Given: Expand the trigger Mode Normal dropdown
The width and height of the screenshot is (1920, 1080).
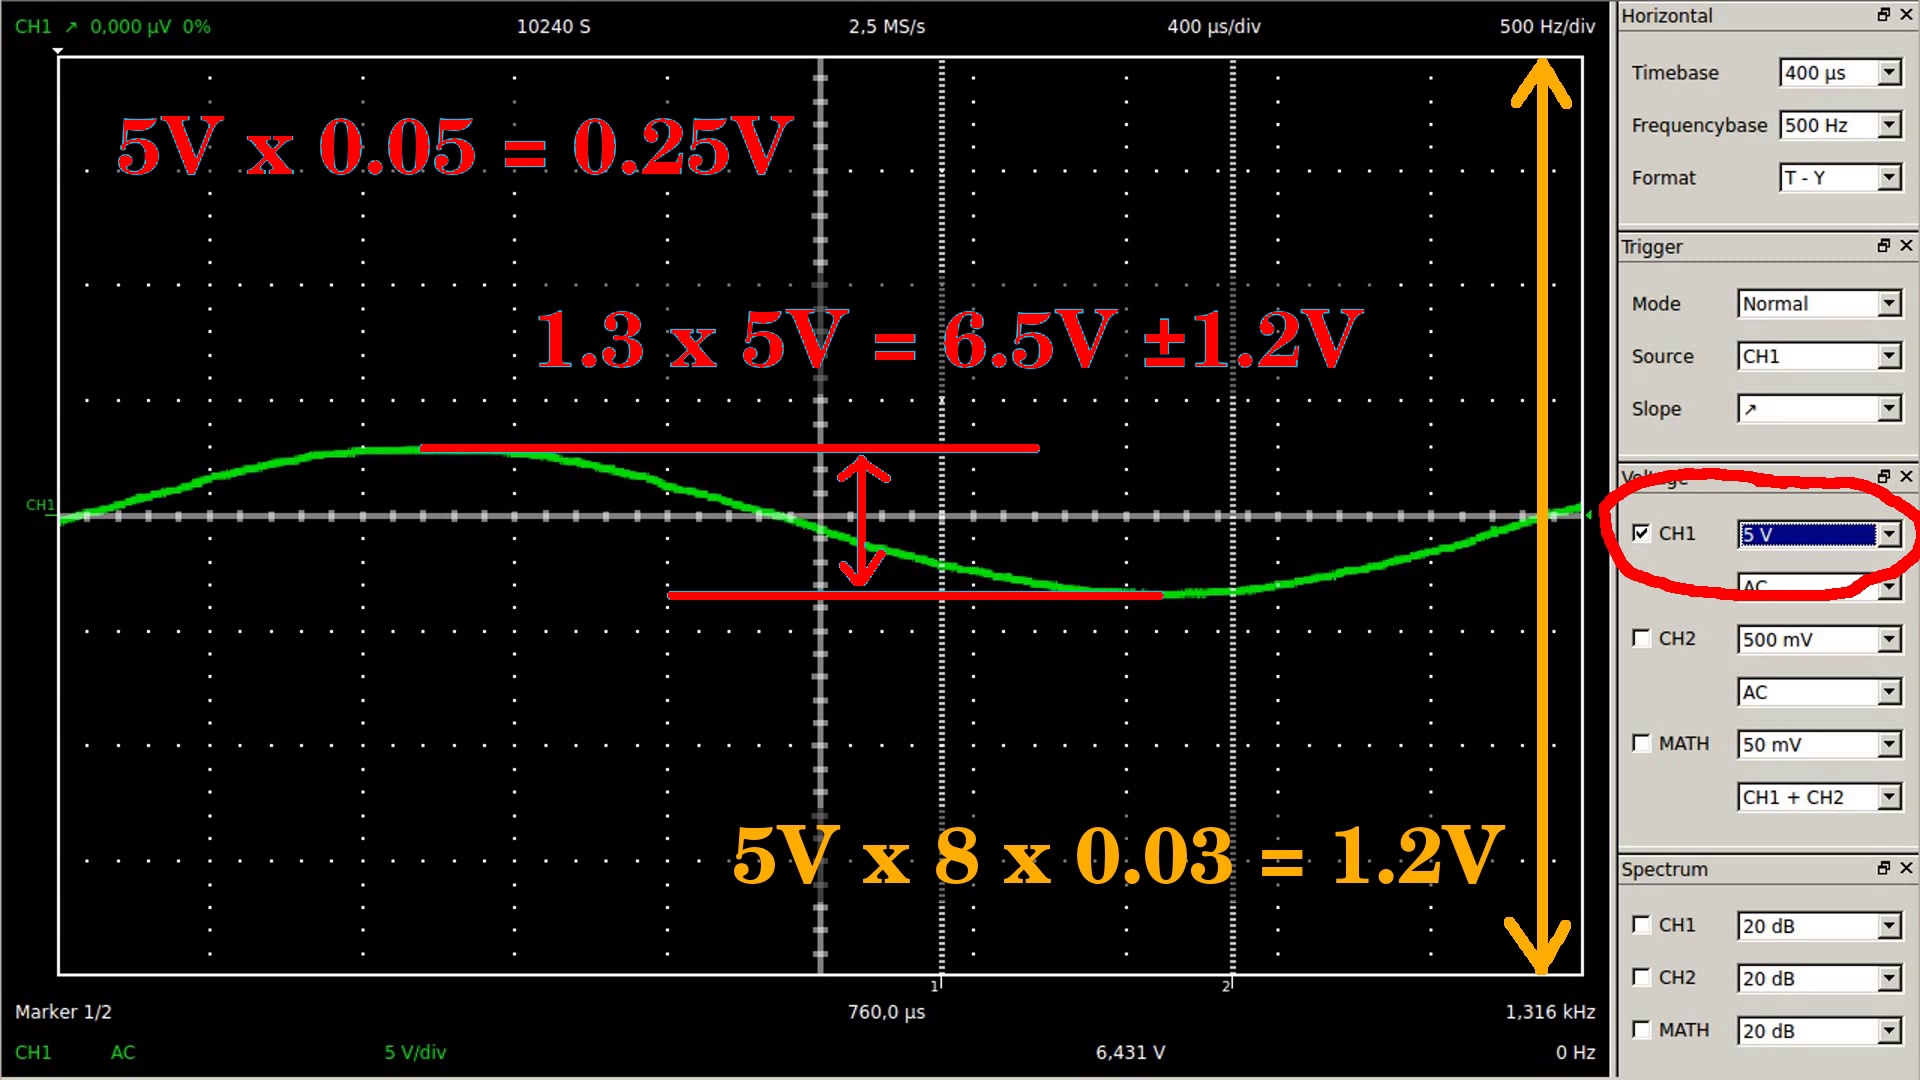Looking at the screenshot, I should 1888,304.
